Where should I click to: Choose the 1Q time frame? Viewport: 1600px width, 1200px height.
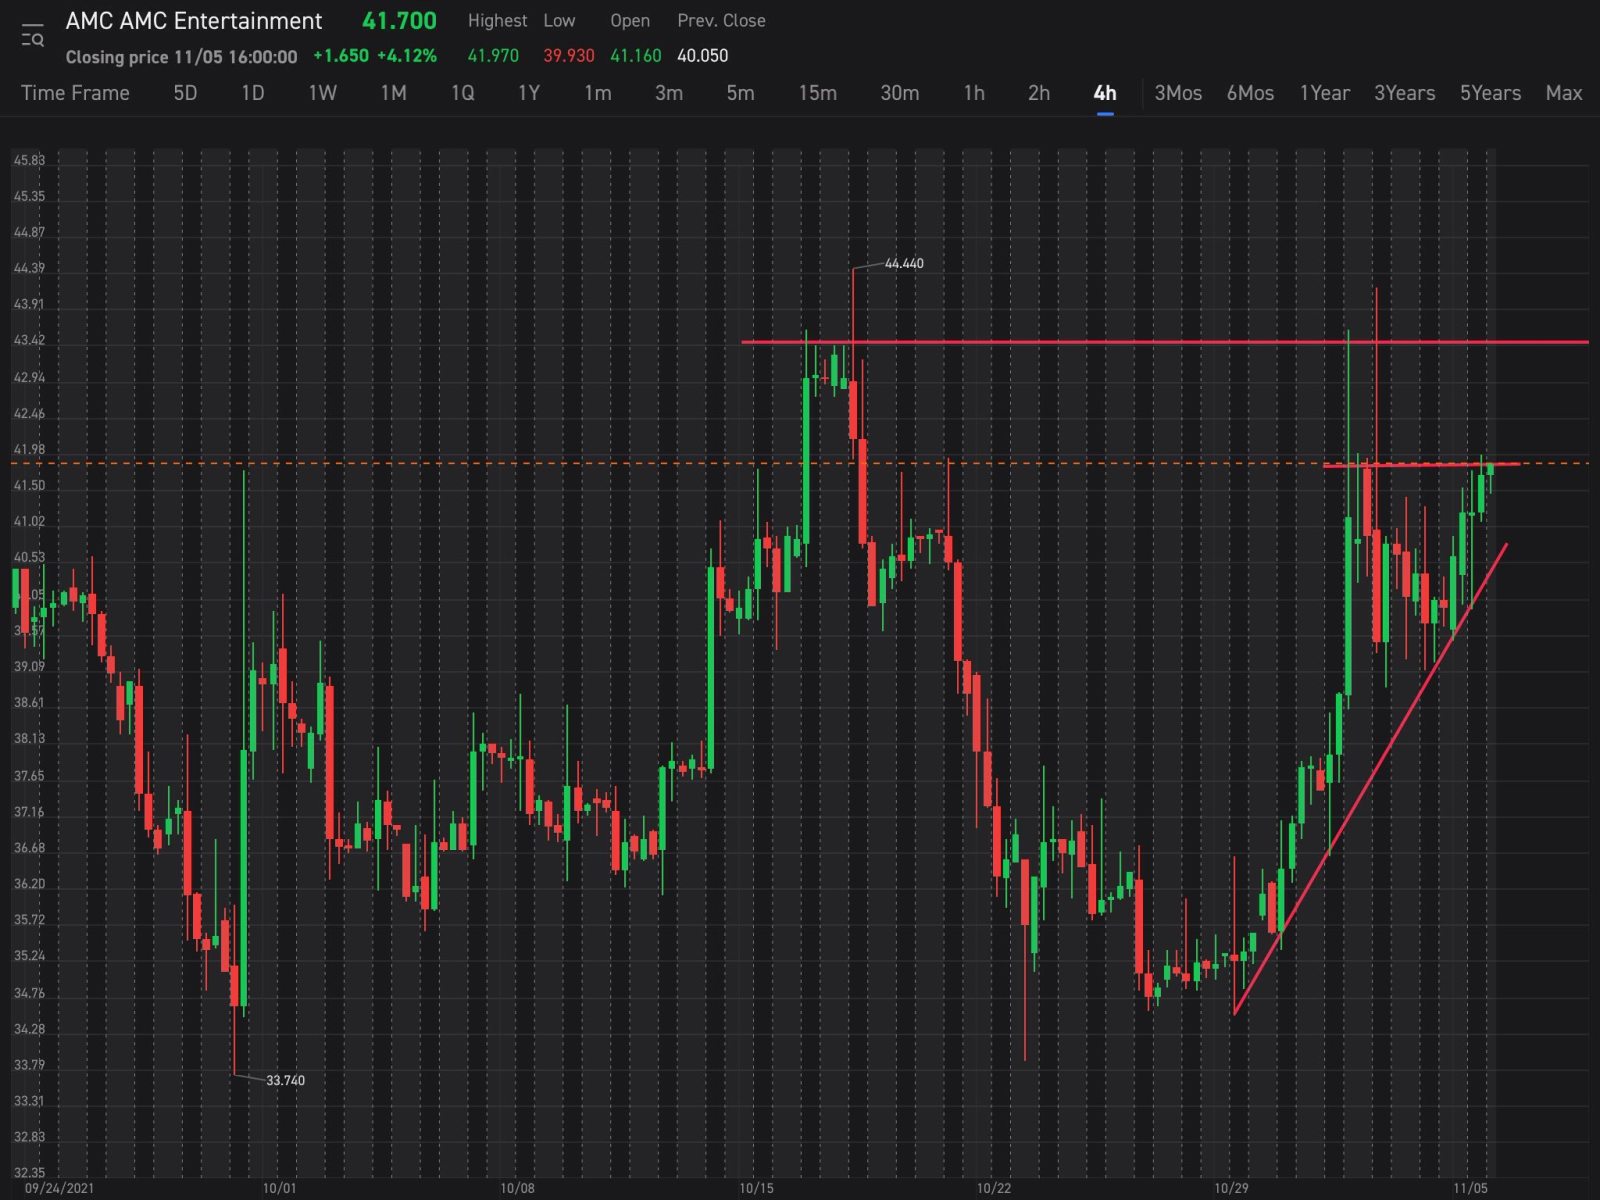(x=462, y=93)
